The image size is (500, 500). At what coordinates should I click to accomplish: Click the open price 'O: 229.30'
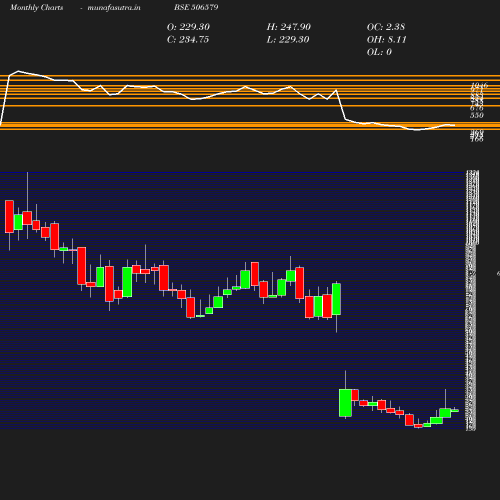188,27
